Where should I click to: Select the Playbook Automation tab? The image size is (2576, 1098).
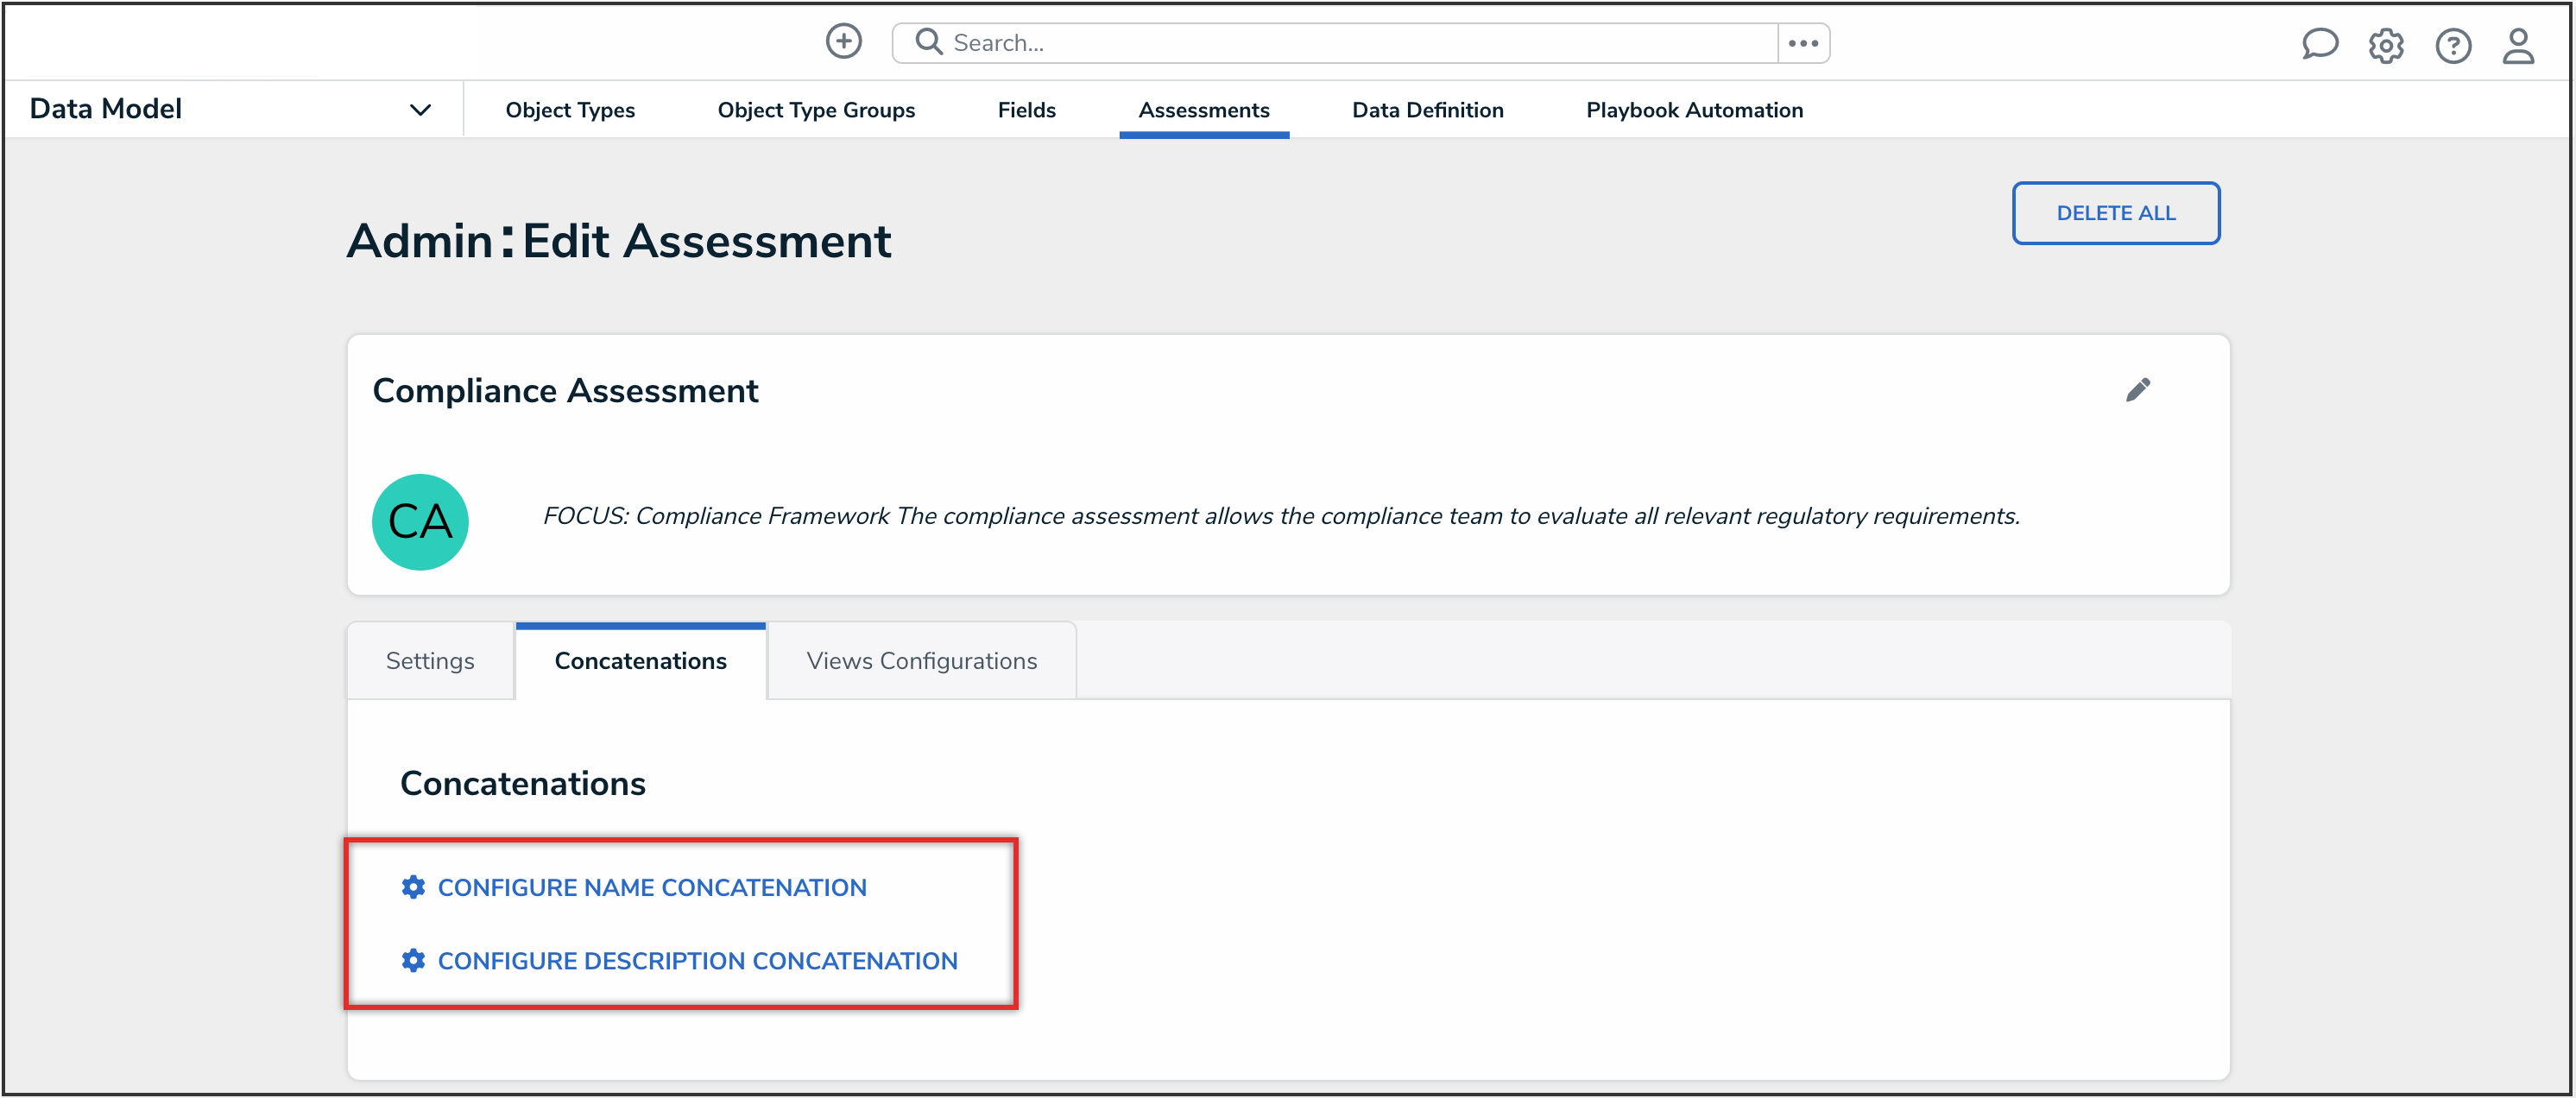[1694, 110]
